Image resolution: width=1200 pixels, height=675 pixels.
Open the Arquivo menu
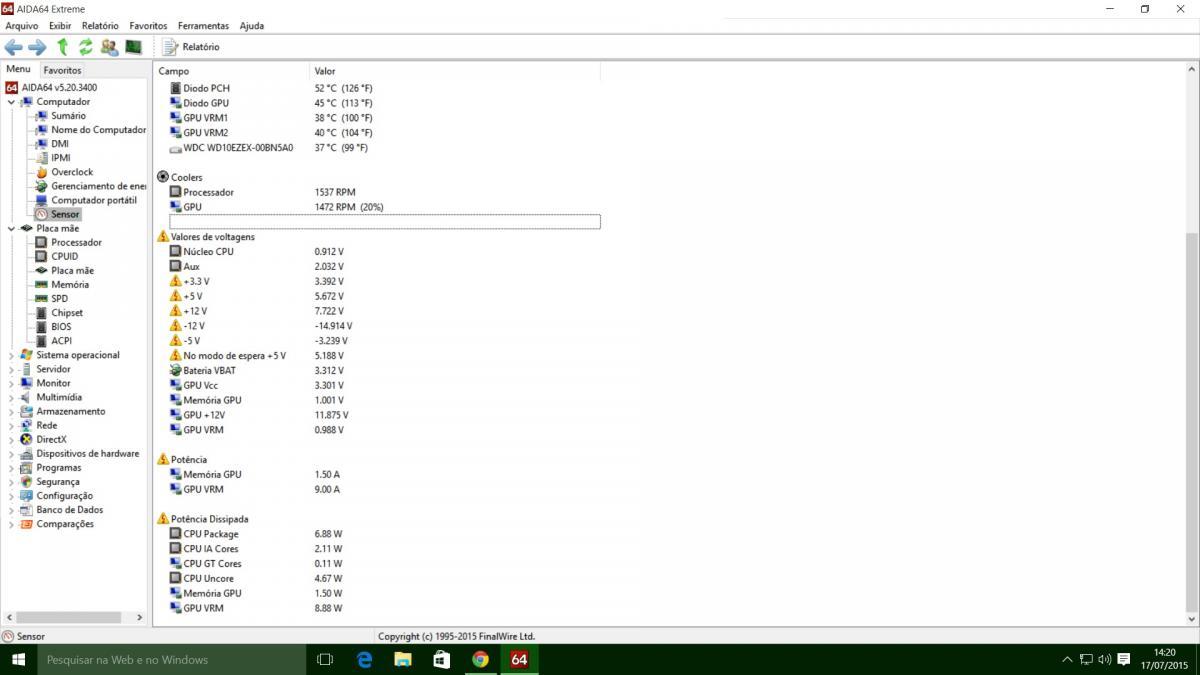(22, 25)
